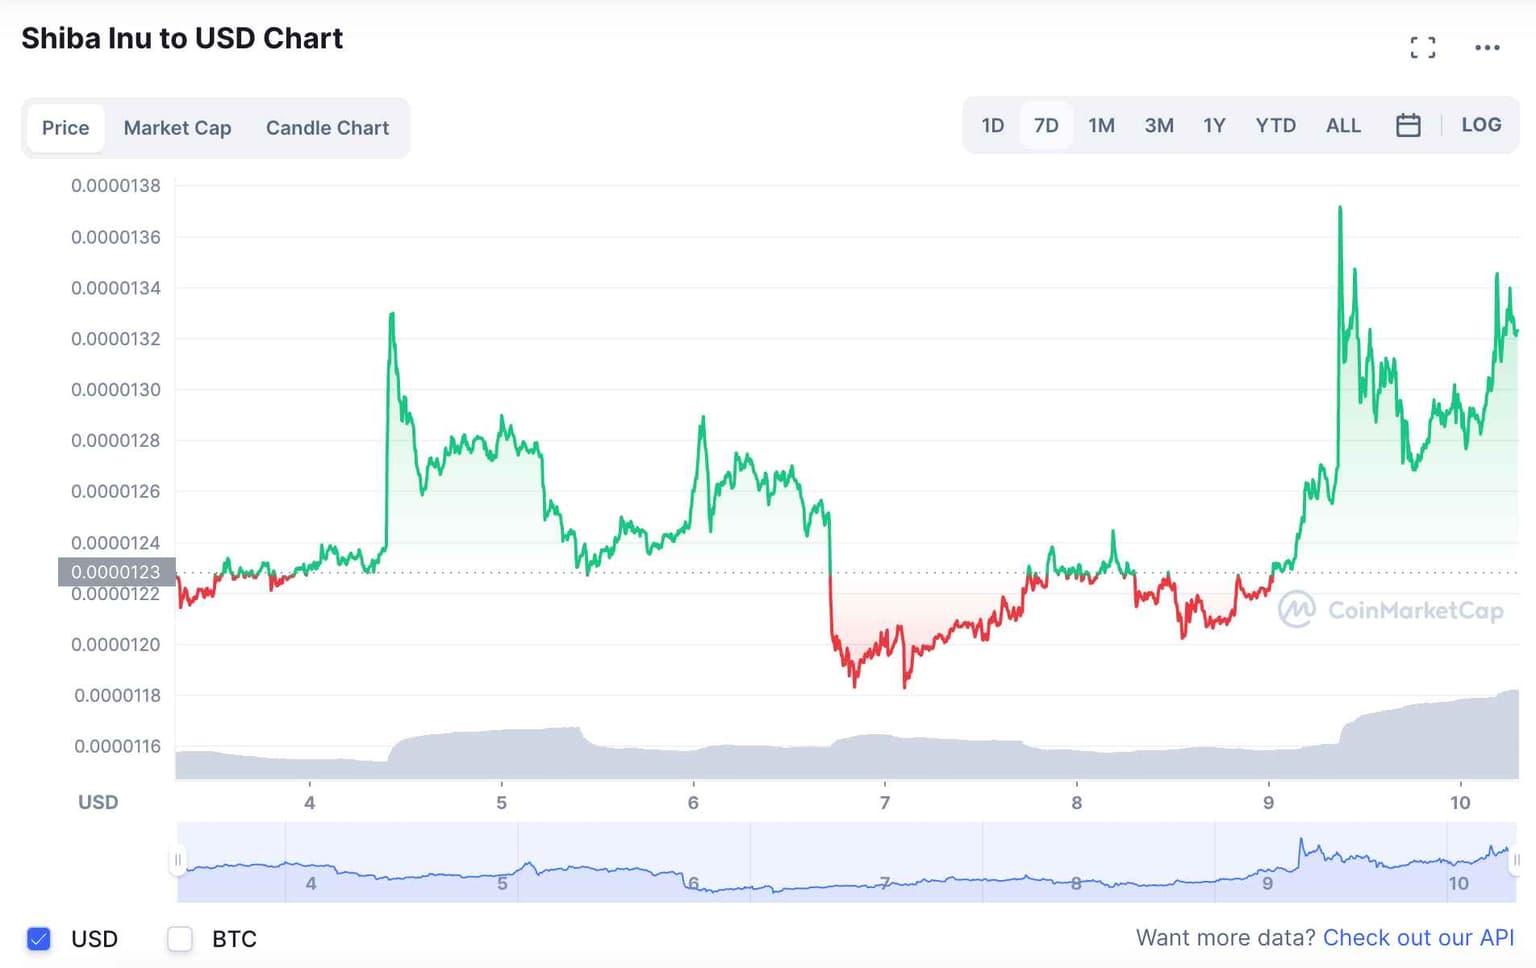This screenshot has height=968, width=1536.
Task: Switch to the Candle Chart tab
Action: 327,128
